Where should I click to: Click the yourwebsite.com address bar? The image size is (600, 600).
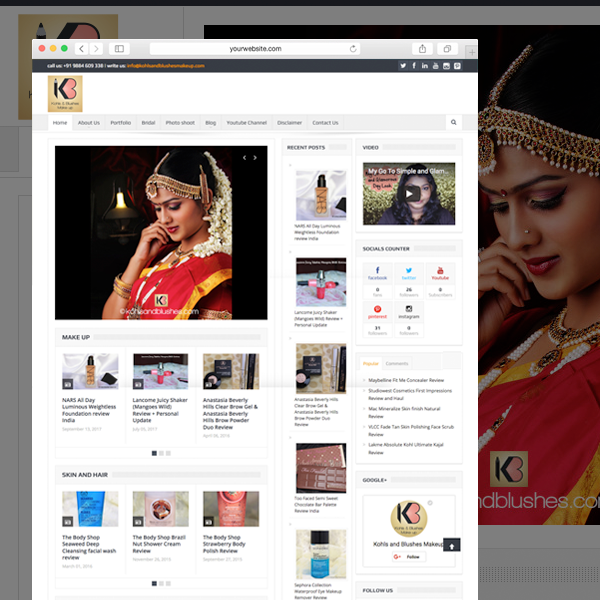[255, 49]
